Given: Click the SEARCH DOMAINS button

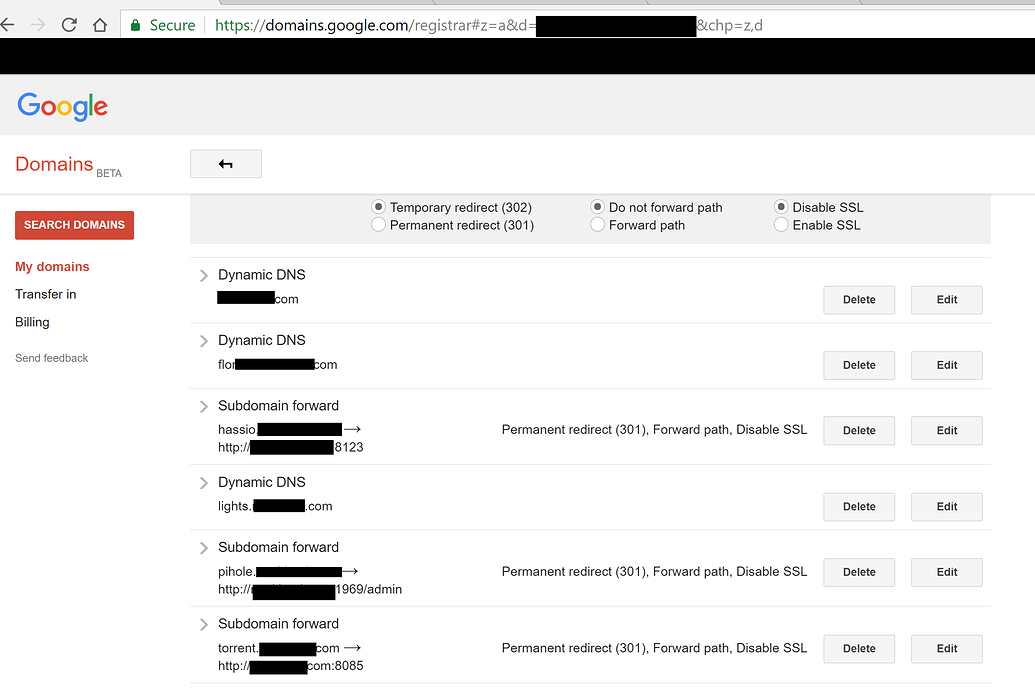Looking at the screenshot, I should pos(75,225).
